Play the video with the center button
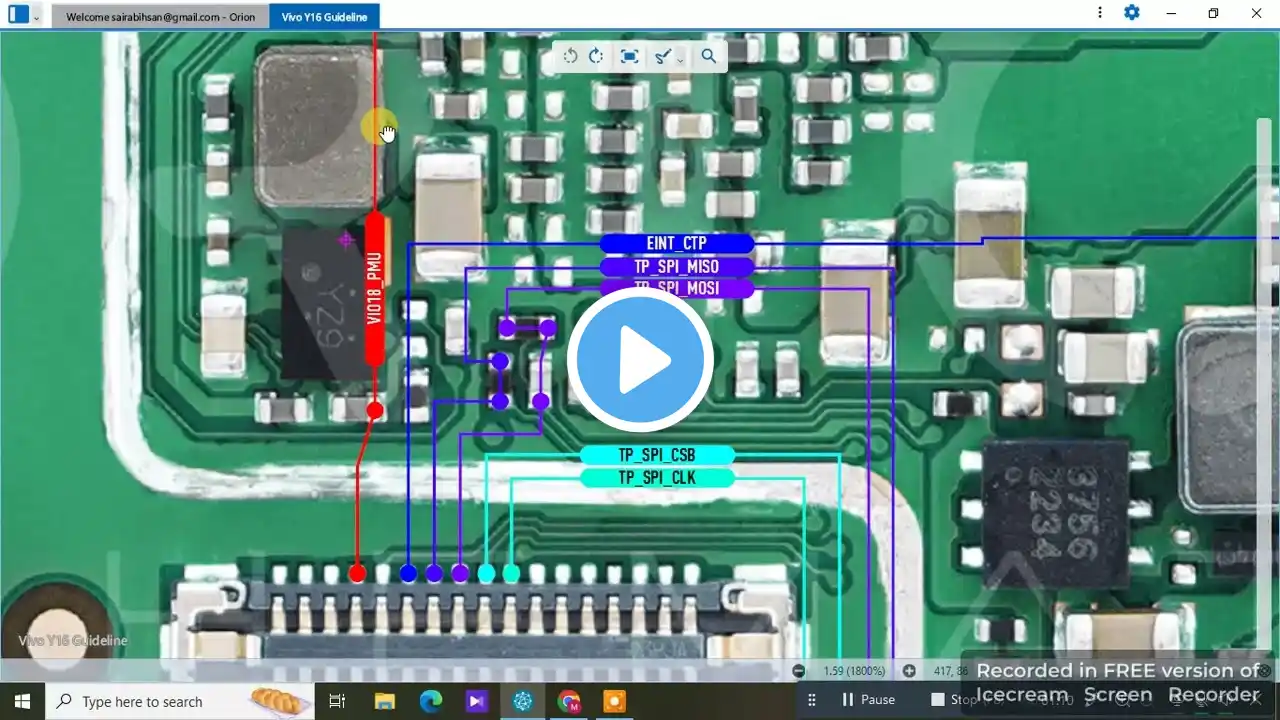Screen dimensions: 1280x720 [x=640, y=360]
